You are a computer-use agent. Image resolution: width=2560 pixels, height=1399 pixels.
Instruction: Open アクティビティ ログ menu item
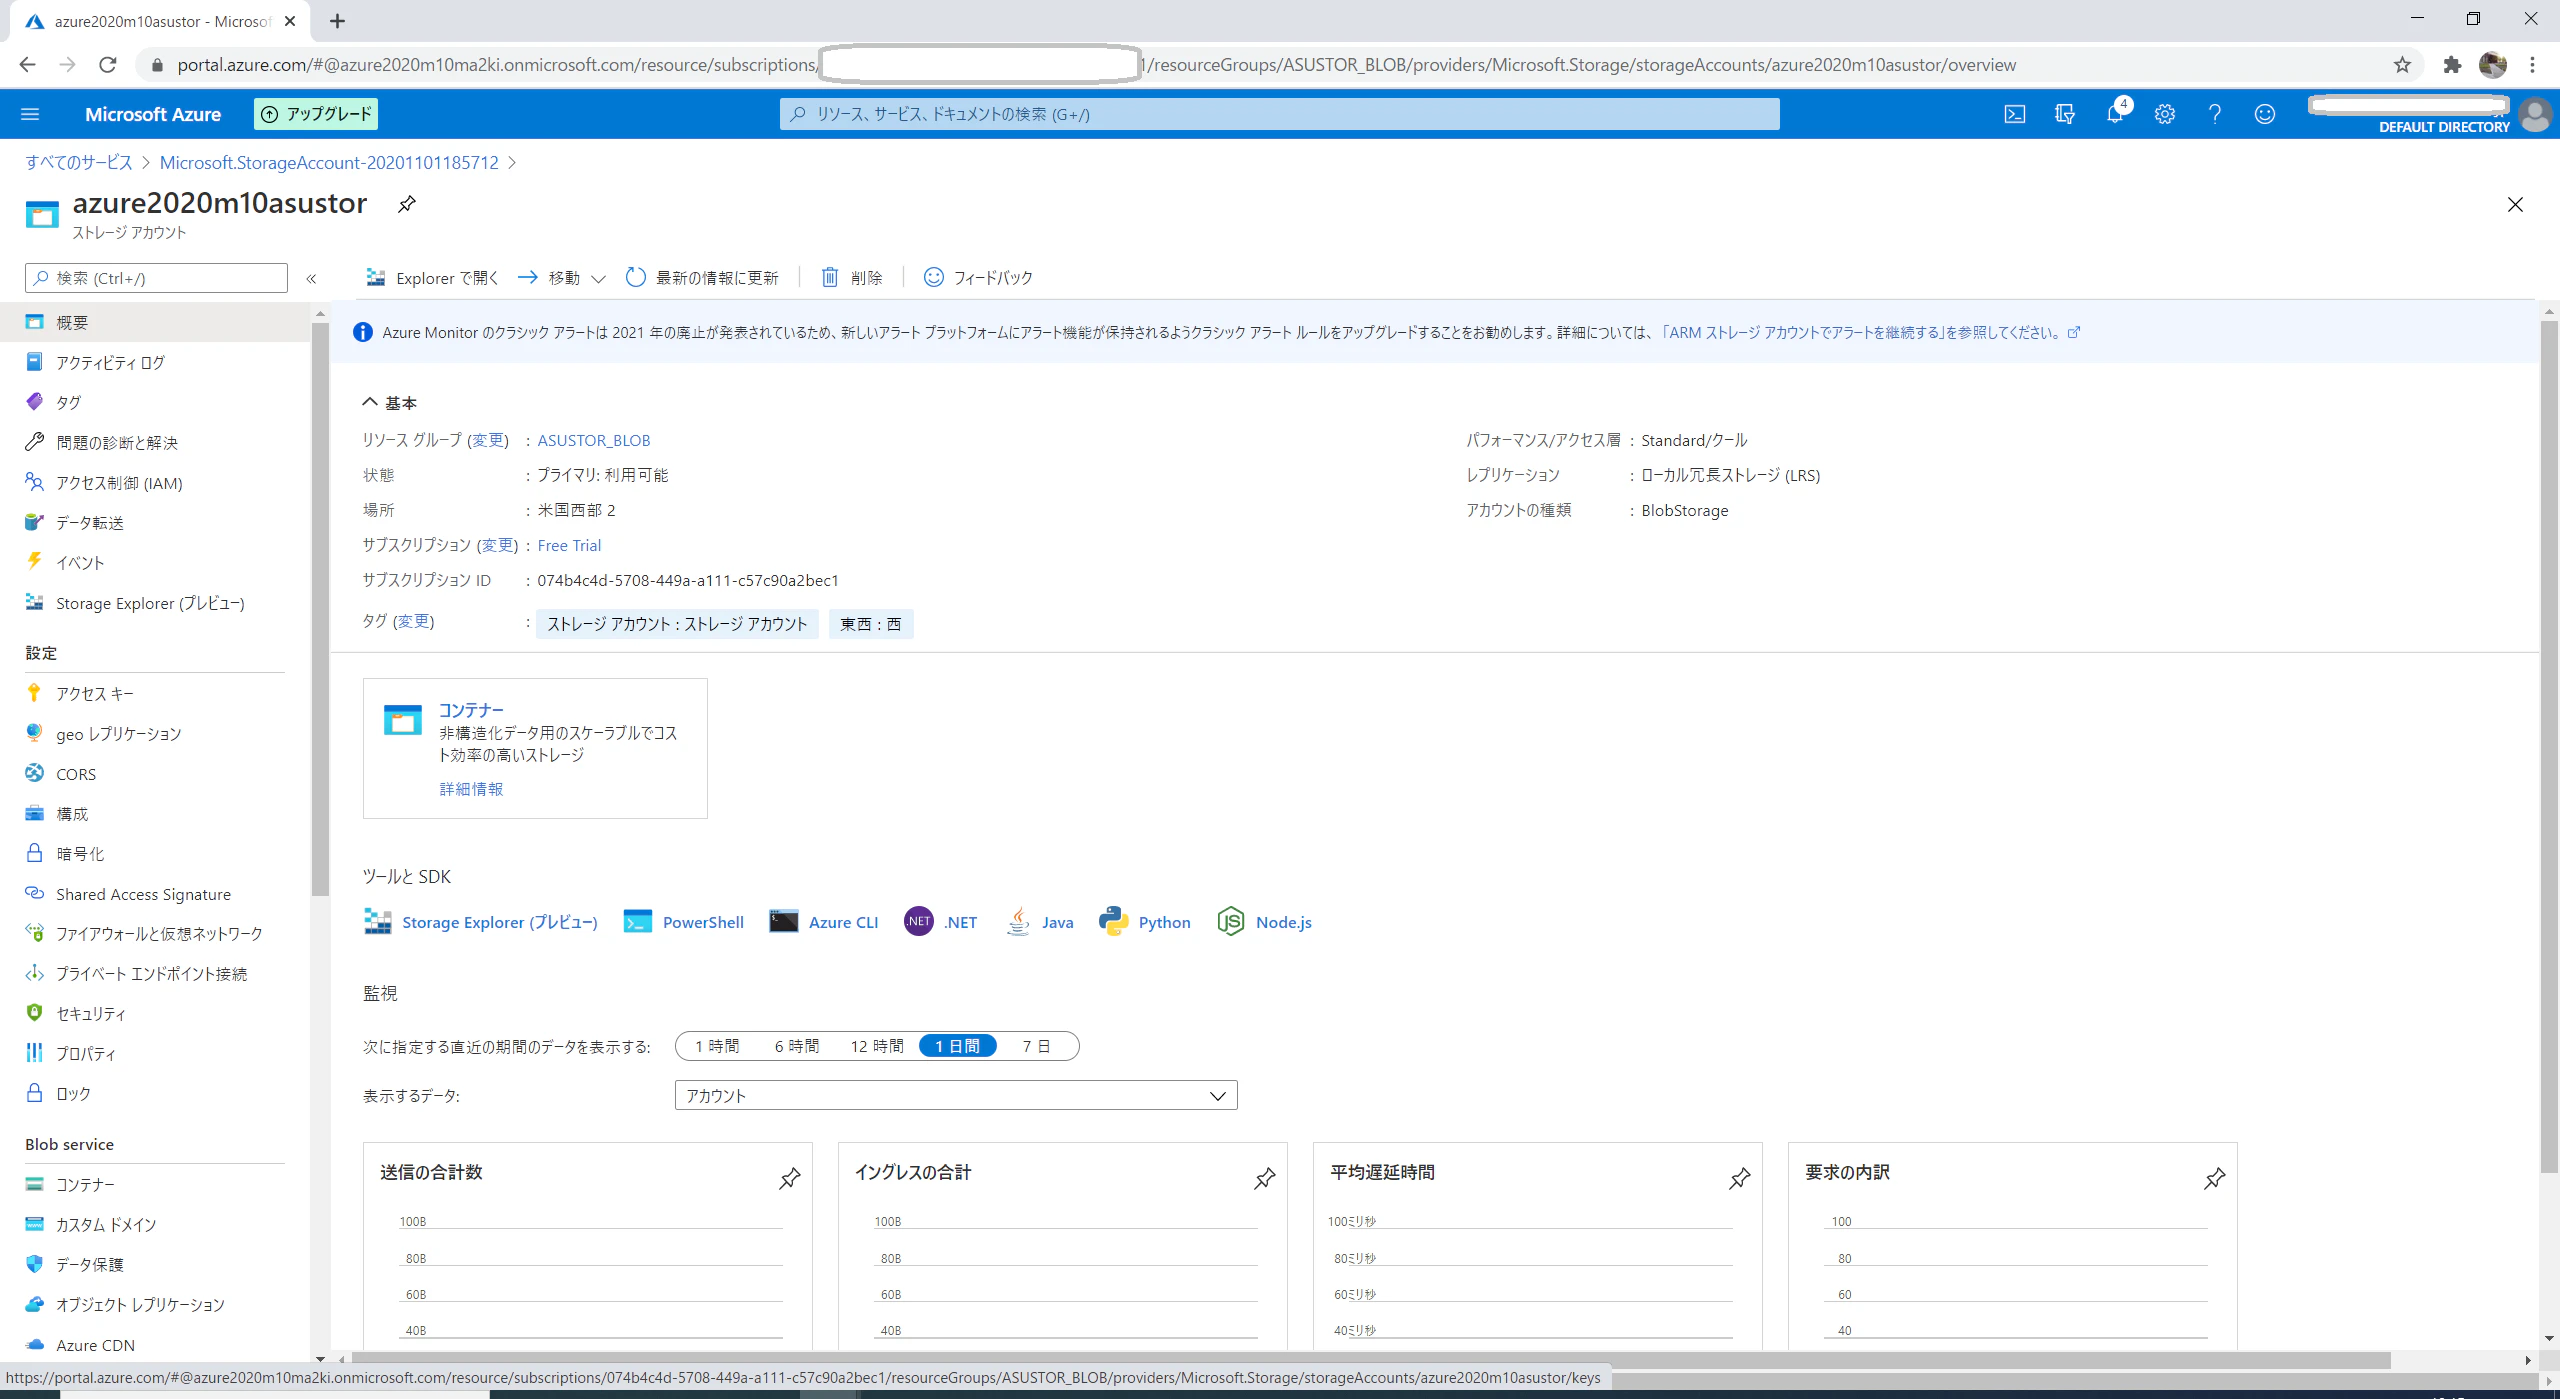tap(110, 362)
